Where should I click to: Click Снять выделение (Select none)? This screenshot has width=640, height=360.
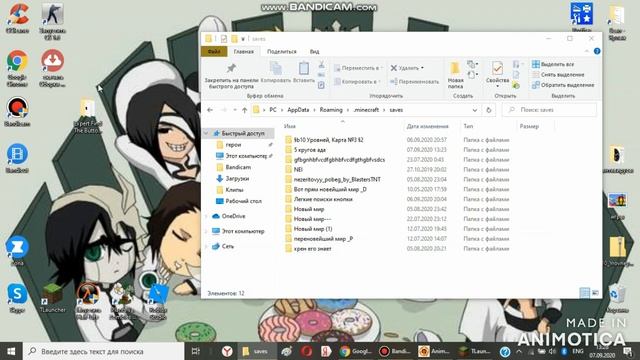(558, 75)
